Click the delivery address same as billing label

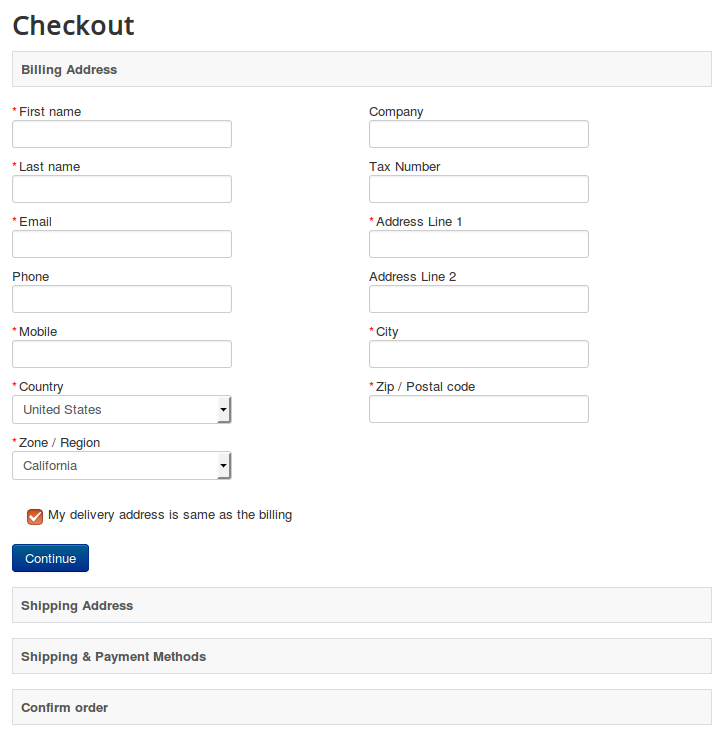click(170, 515)
